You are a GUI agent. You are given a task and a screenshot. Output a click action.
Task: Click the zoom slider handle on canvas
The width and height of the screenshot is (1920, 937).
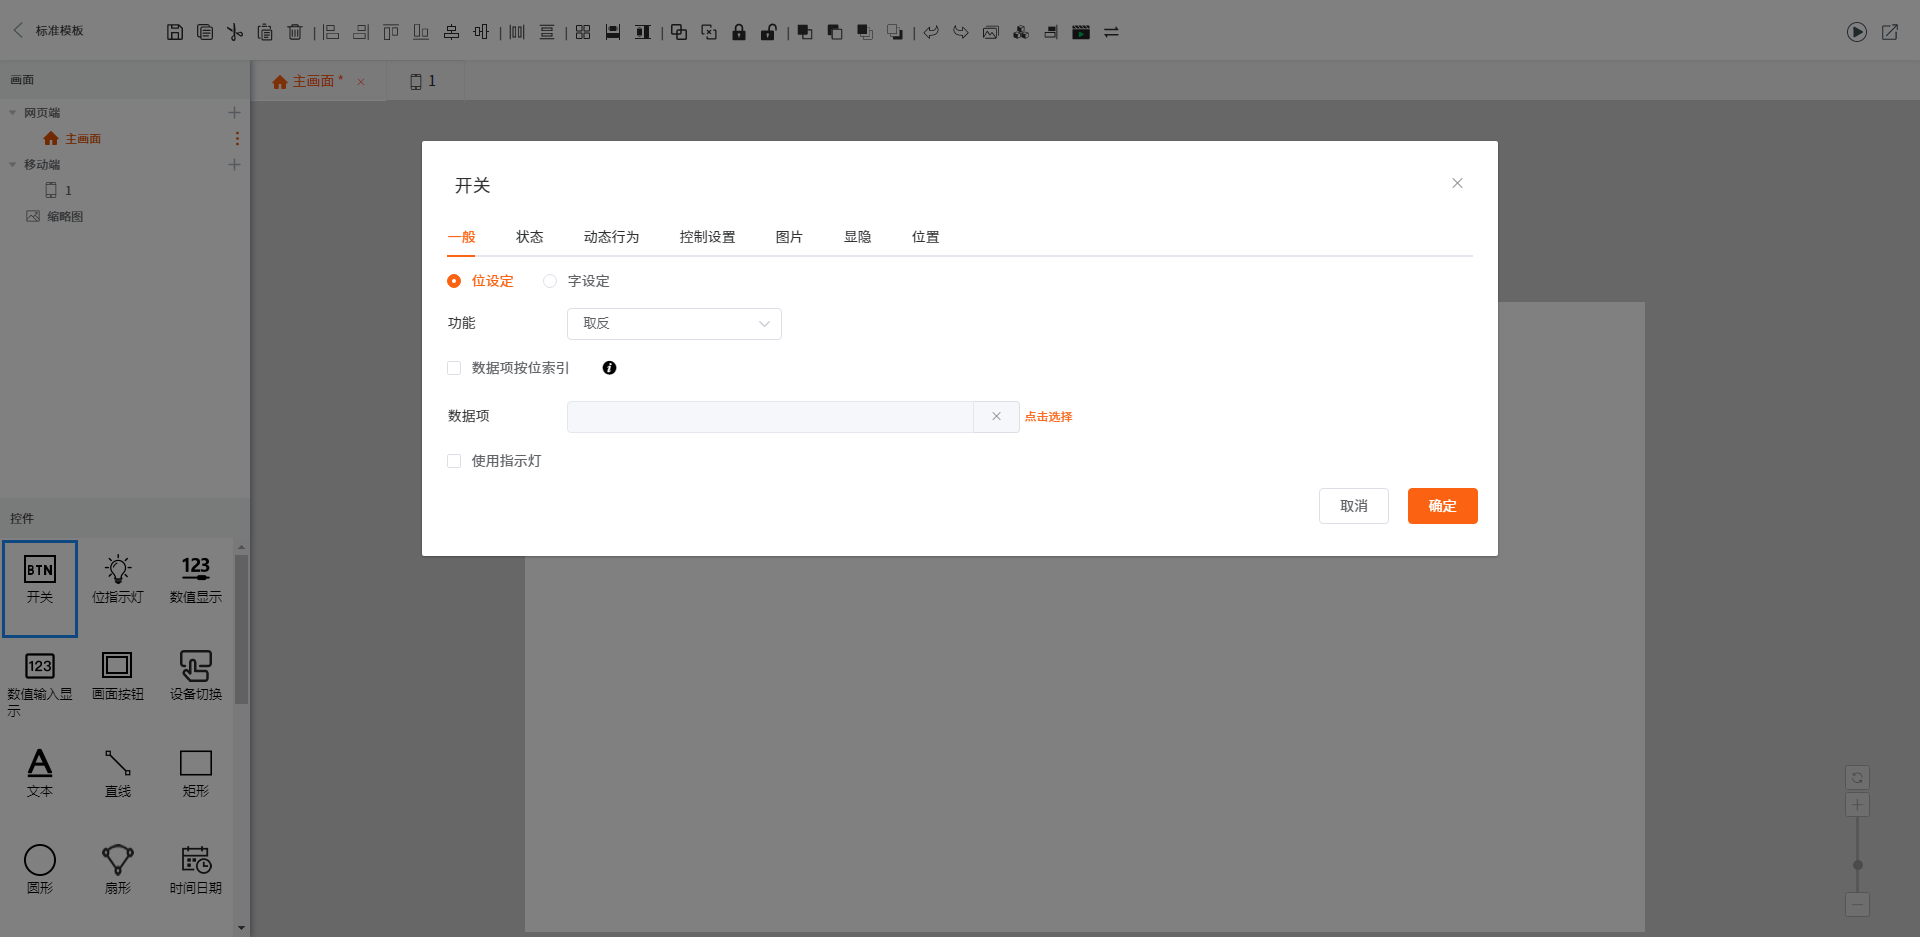point(1857,865)
